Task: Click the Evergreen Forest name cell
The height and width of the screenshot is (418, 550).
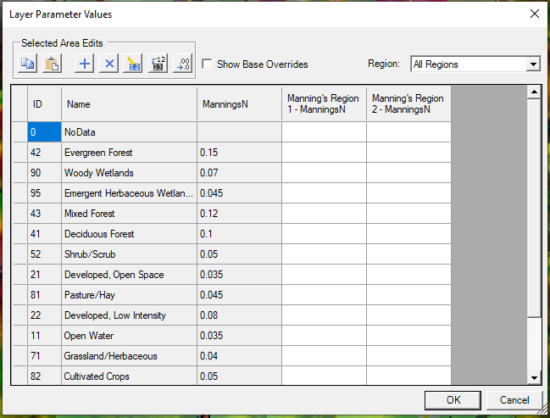Action: click(x=129, y=153)
